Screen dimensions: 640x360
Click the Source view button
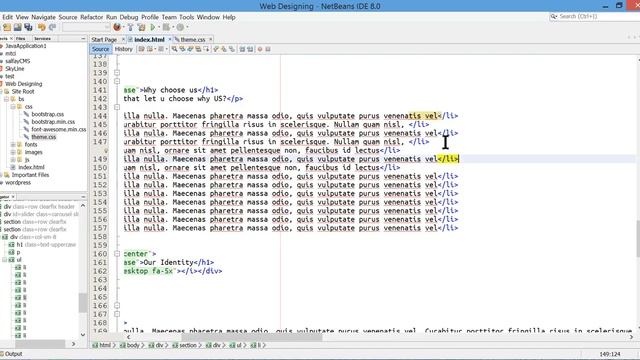point(100,49)
